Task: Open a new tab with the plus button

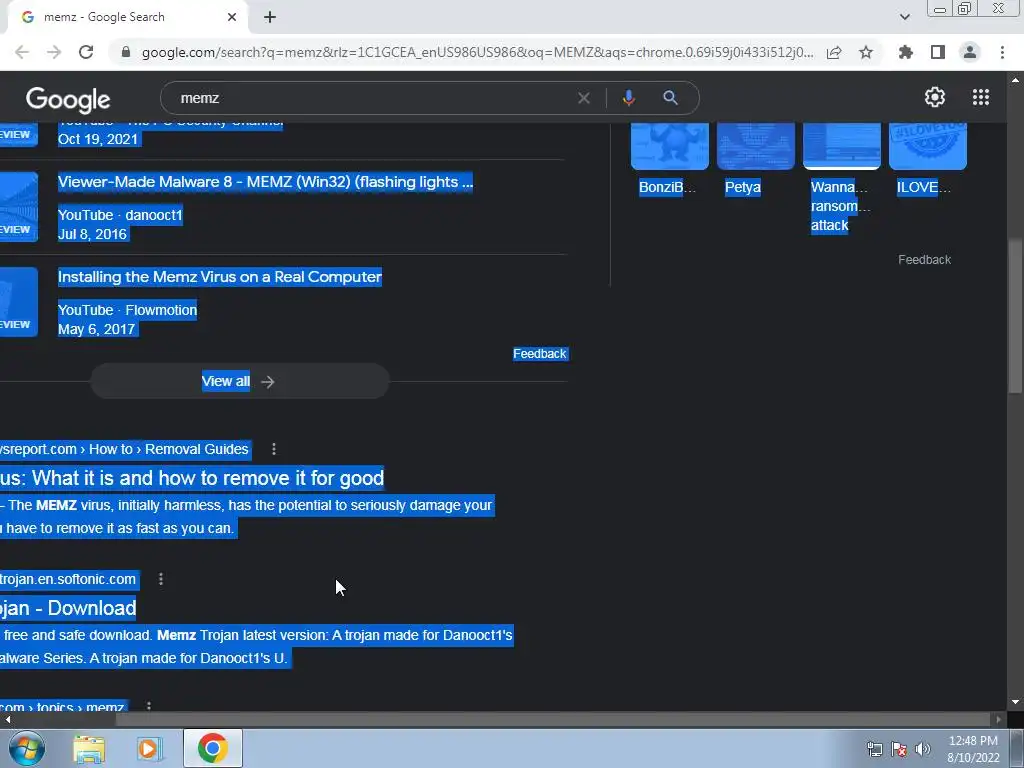Action: pos(270,18)
